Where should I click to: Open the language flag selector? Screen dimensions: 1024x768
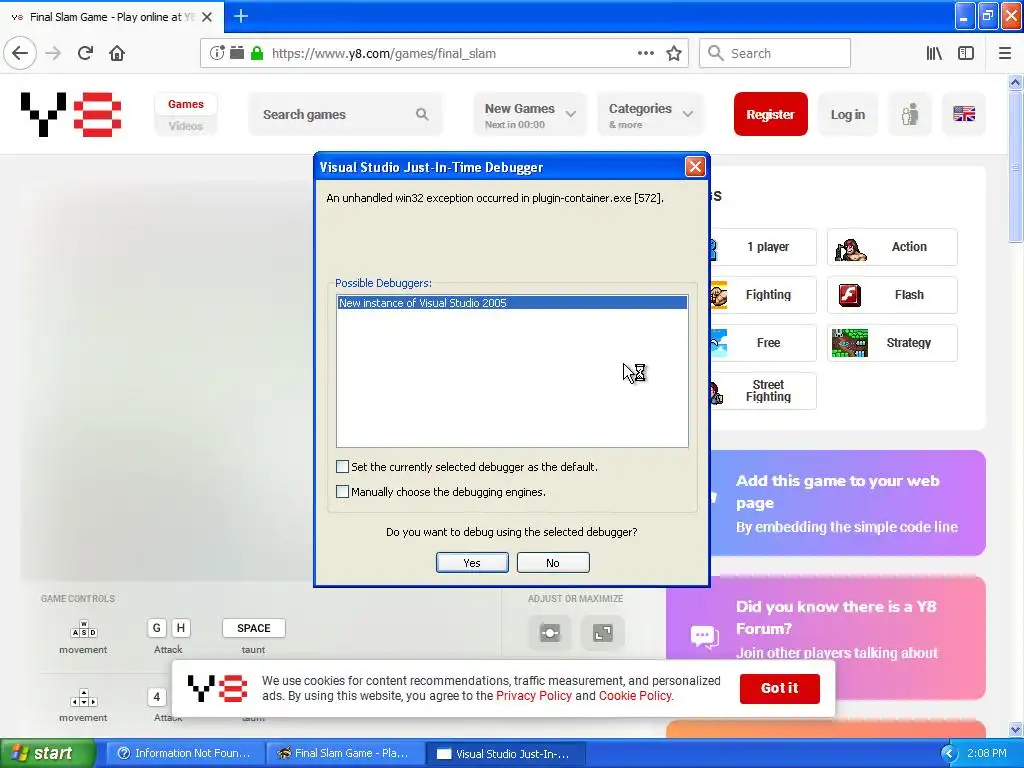tap(964, 114)
